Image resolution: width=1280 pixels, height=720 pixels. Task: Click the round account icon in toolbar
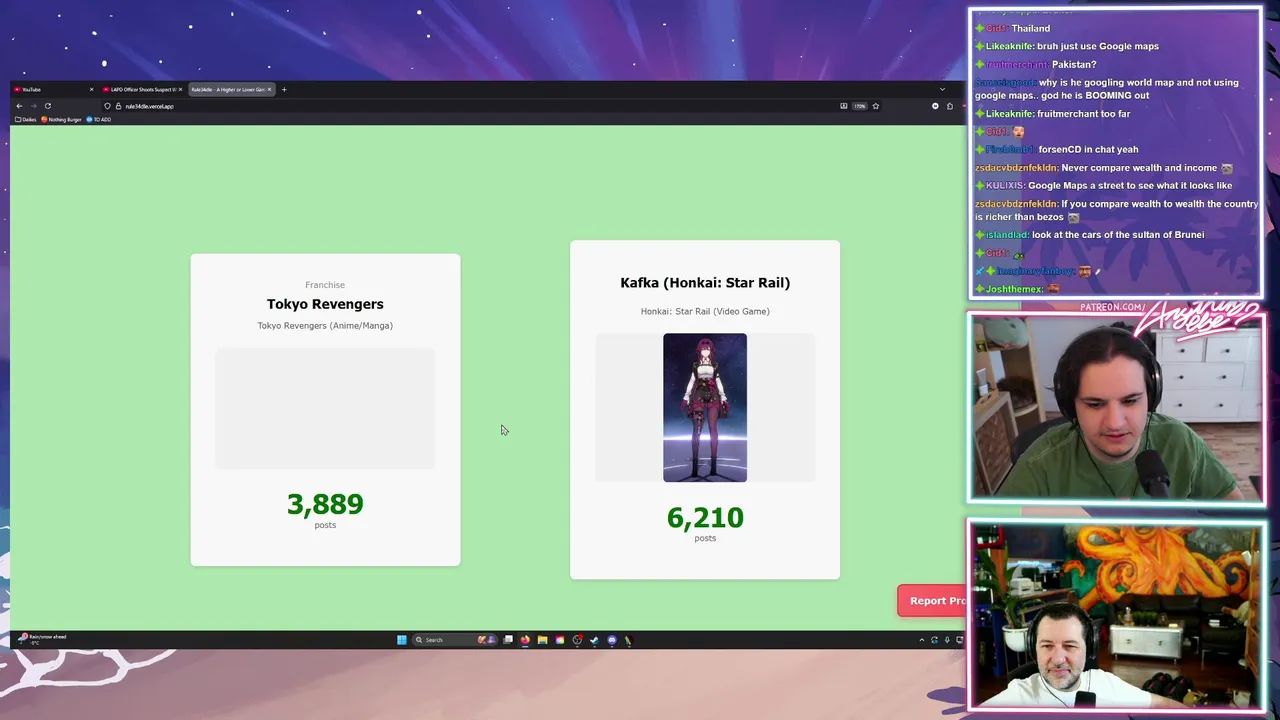pyautogui.click(x=935, y=106)
